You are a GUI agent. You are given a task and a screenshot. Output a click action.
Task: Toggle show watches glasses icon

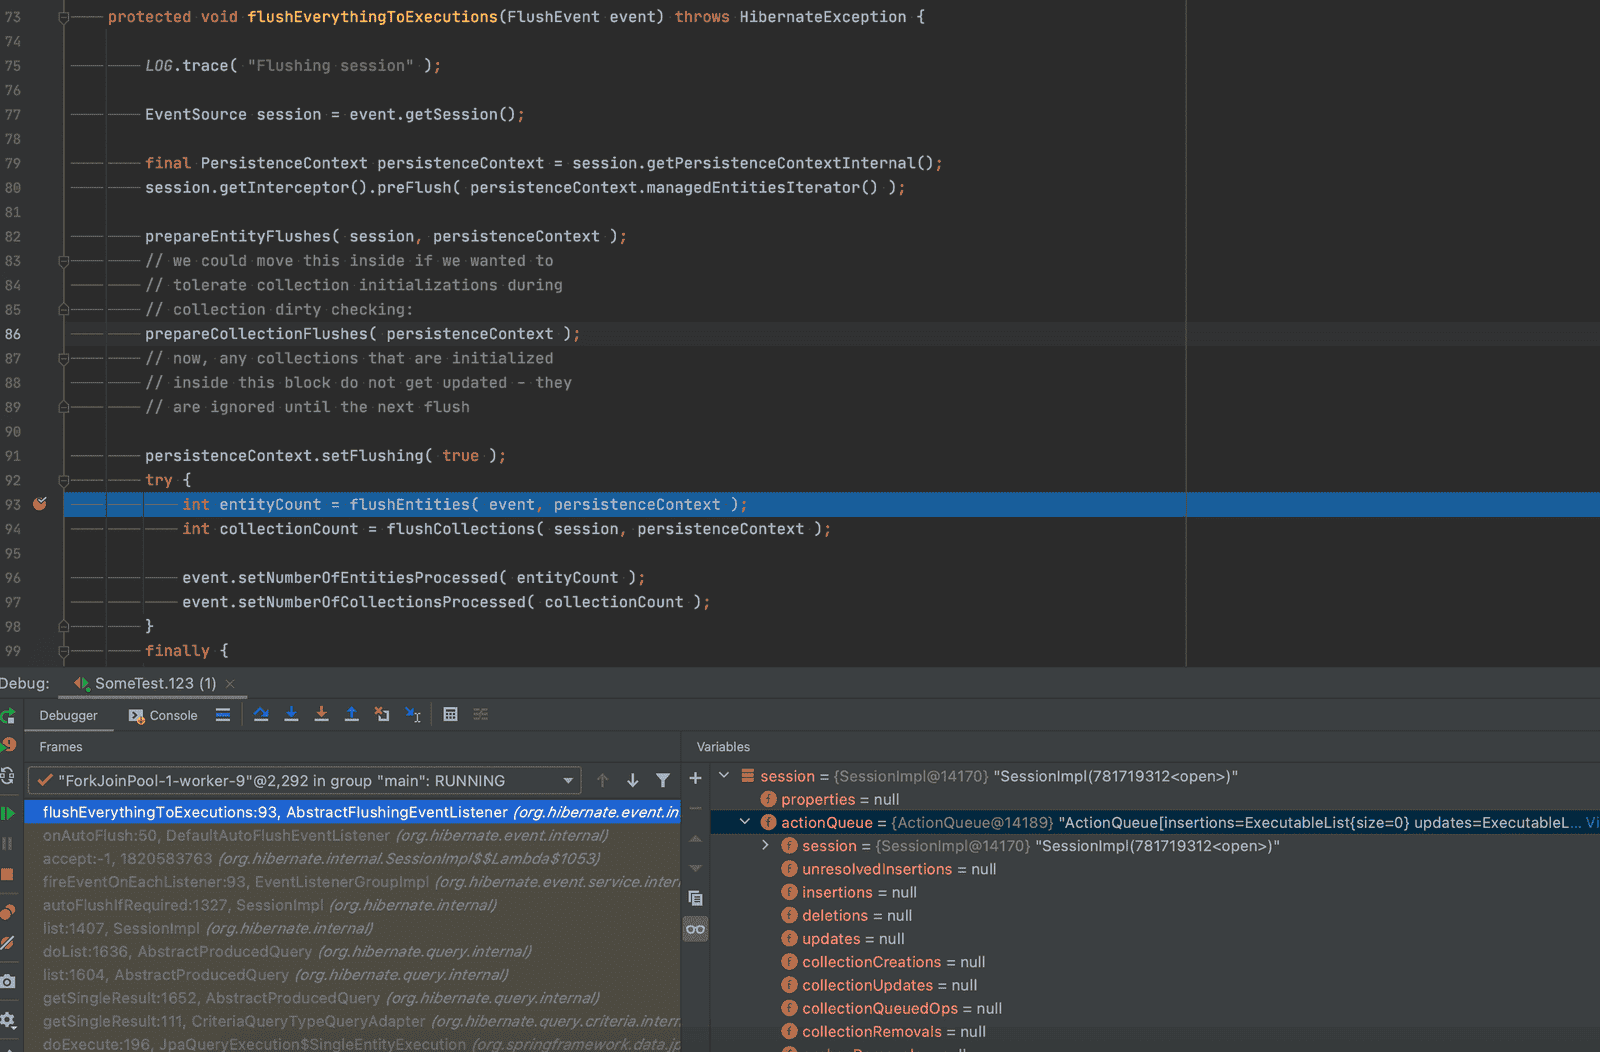point(696,929)
